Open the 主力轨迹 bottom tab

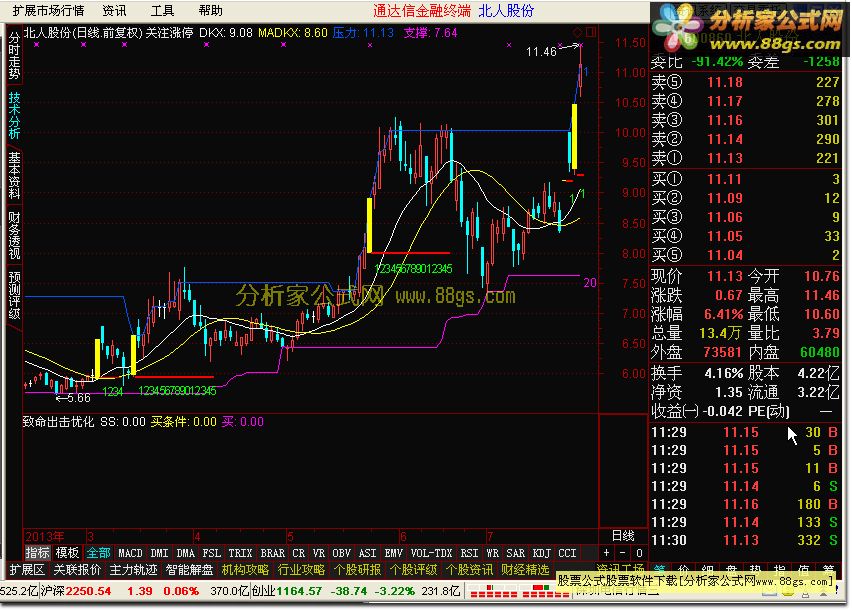[133, 570]
